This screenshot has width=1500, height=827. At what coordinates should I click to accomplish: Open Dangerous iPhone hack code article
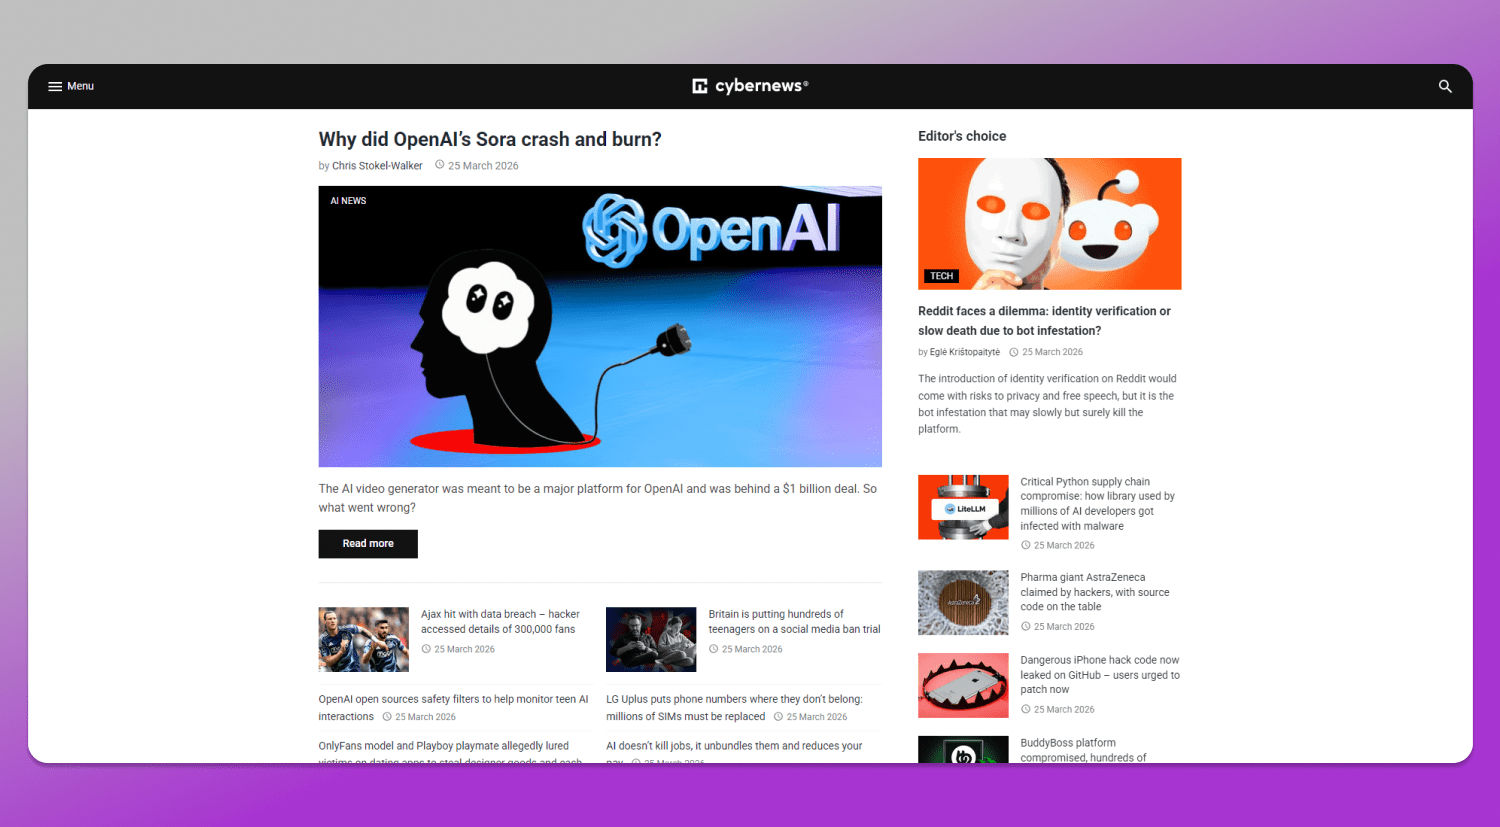(x=1100, y=675)
